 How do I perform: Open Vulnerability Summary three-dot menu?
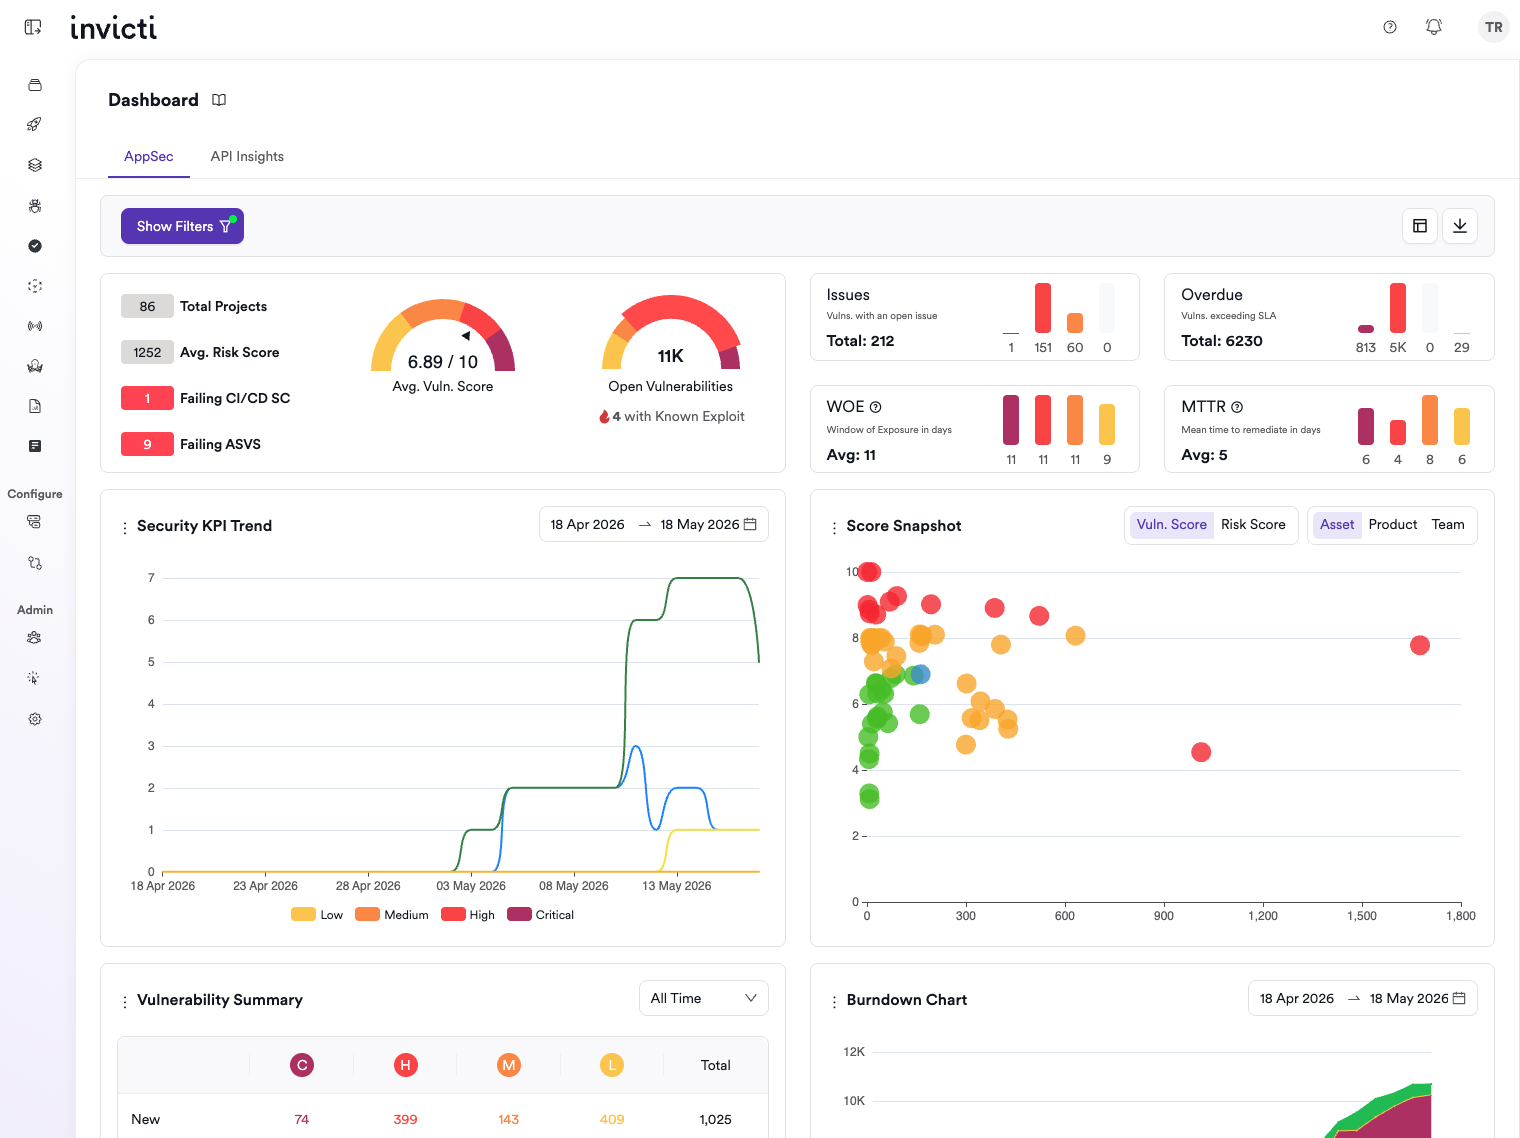coord(125,1001)
